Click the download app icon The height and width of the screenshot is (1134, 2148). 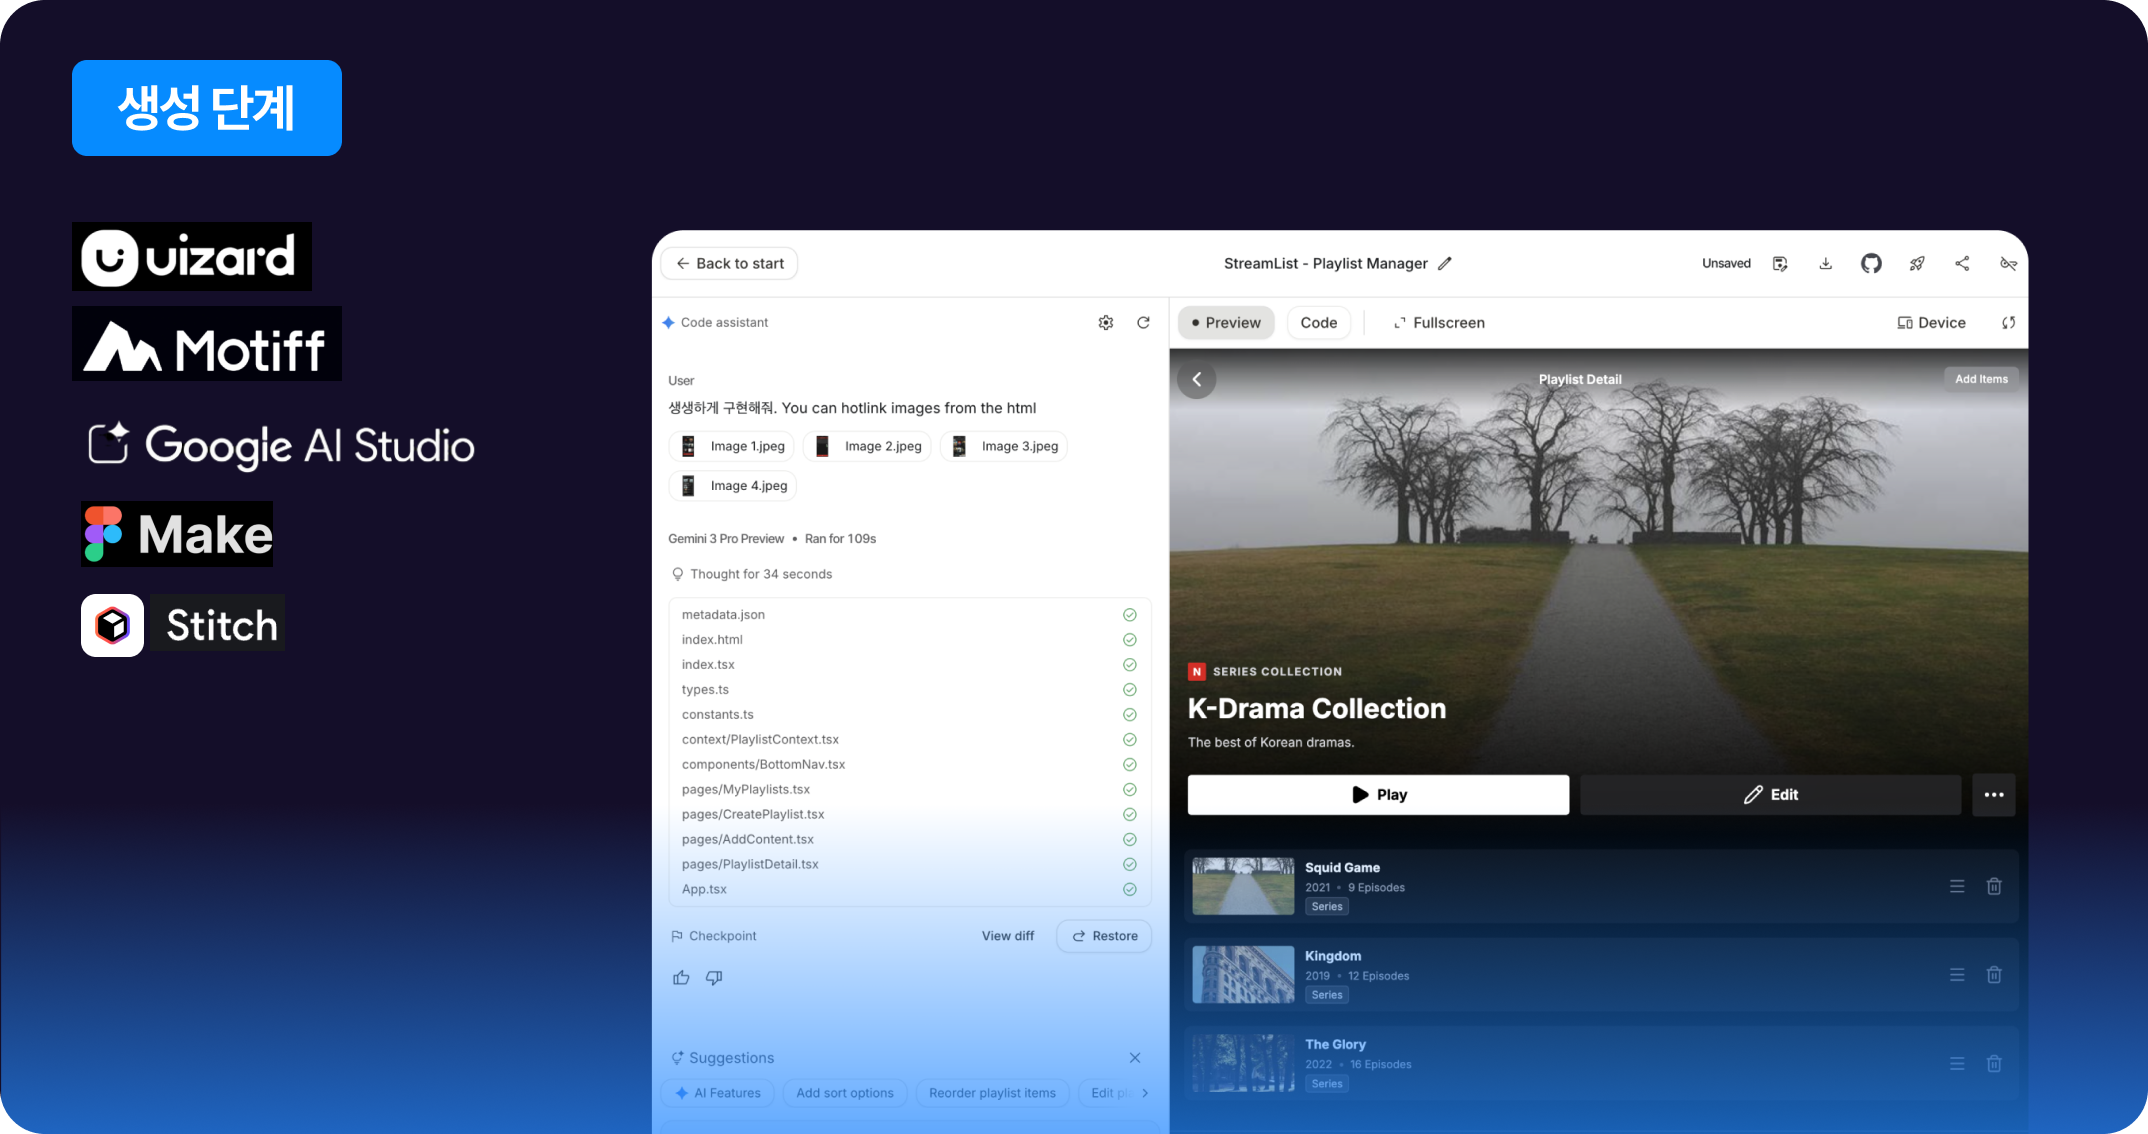(1825, 264)
